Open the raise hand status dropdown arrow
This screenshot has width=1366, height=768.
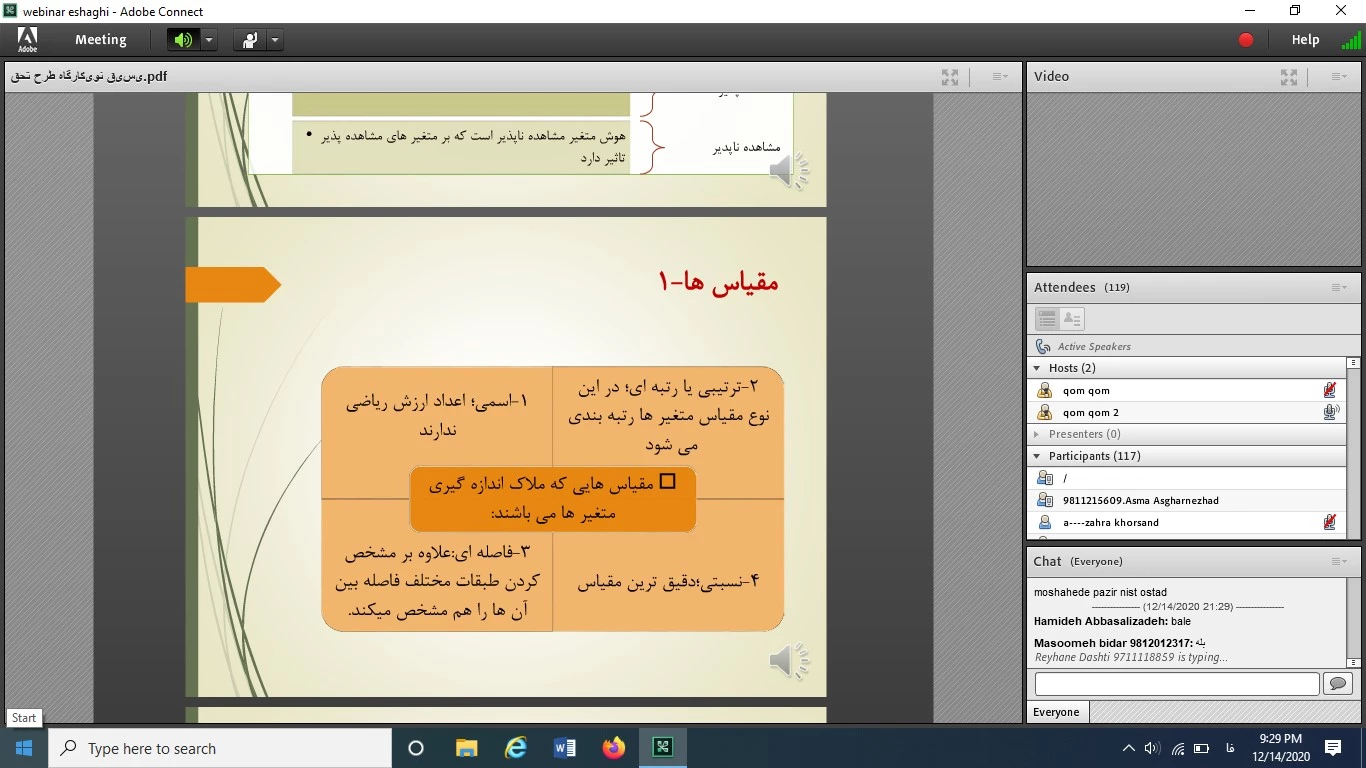point(274,40)
